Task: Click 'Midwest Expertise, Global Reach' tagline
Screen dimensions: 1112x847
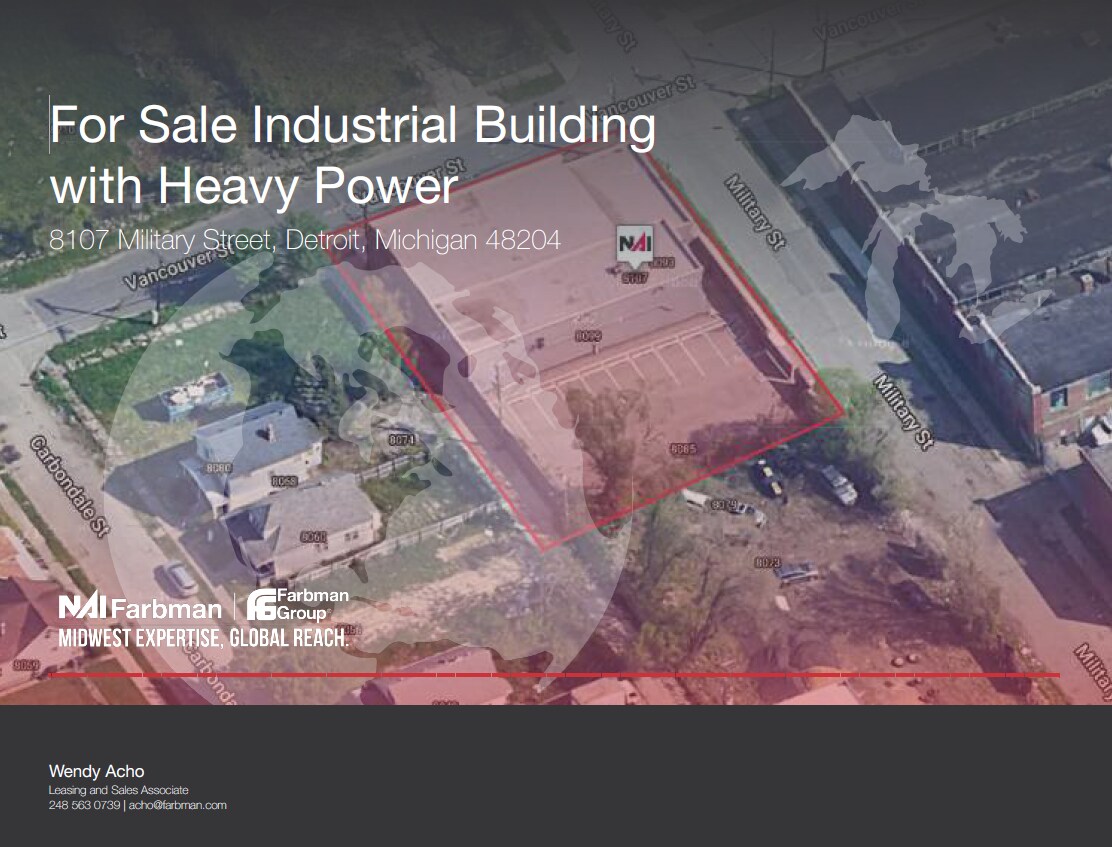Action: (x=203, y=638)
